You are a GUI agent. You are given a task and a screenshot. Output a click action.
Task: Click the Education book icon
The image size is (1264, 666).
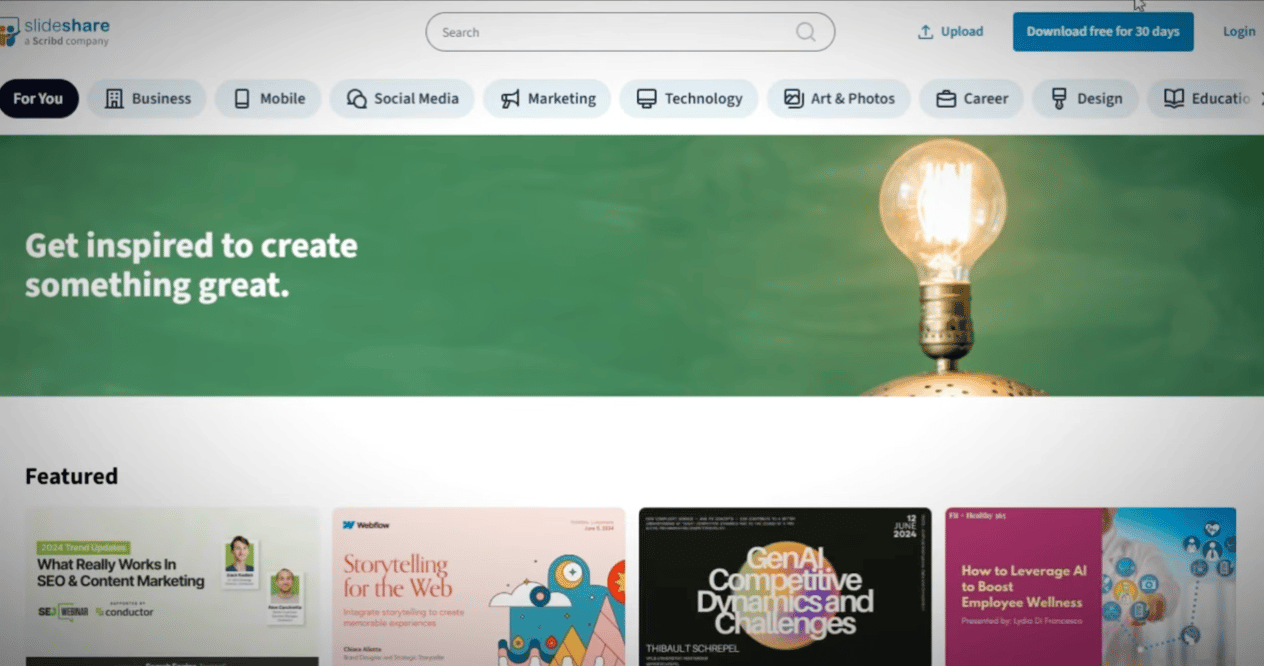tap(1174, 98)
